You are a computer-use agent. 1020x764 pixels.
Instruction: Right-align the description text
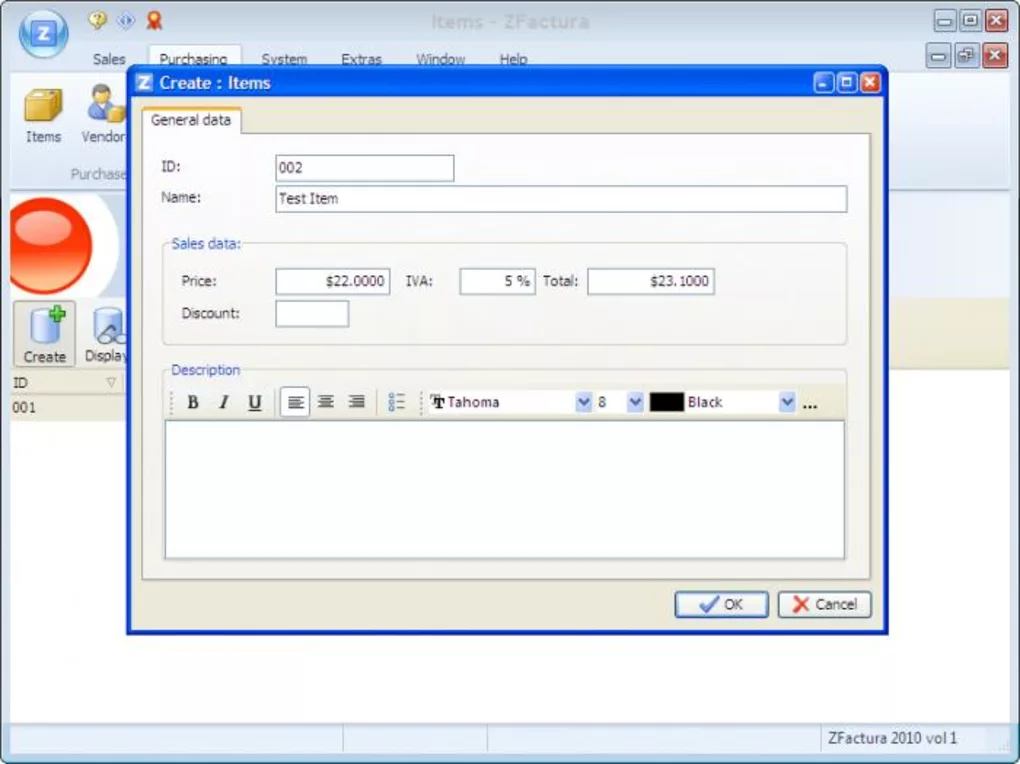point(357,402)
